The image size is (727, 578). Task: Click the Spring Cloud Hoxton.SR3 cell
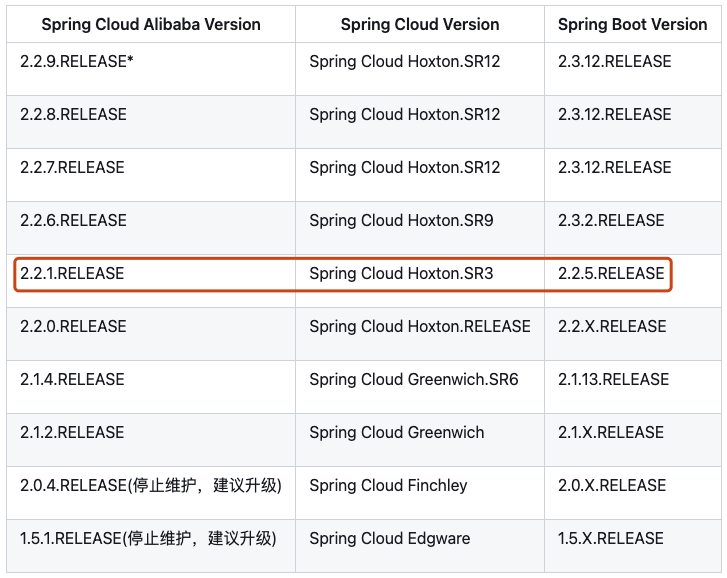click(x=401, y=273)
